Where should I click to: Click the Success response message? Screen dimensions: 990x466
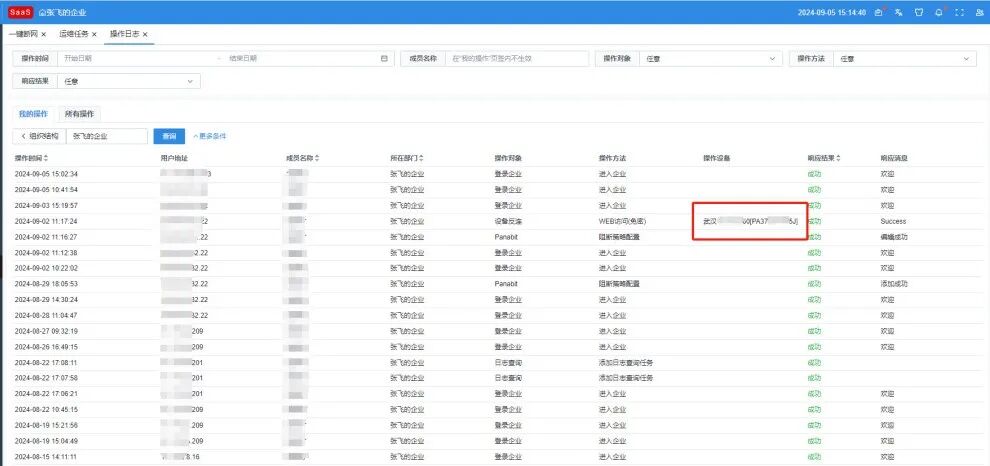(893, 221)
